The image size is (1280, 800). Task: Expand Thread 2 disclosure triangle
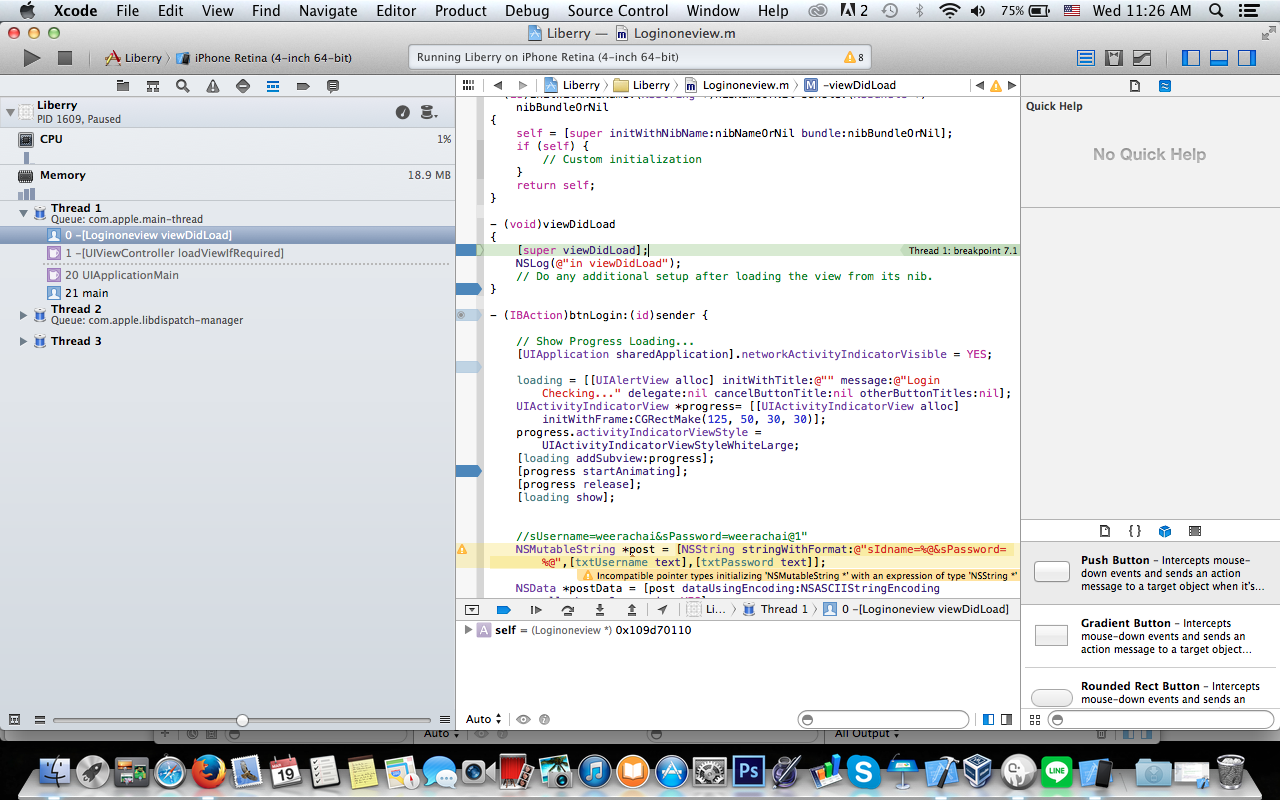click(x=24, y=315)
